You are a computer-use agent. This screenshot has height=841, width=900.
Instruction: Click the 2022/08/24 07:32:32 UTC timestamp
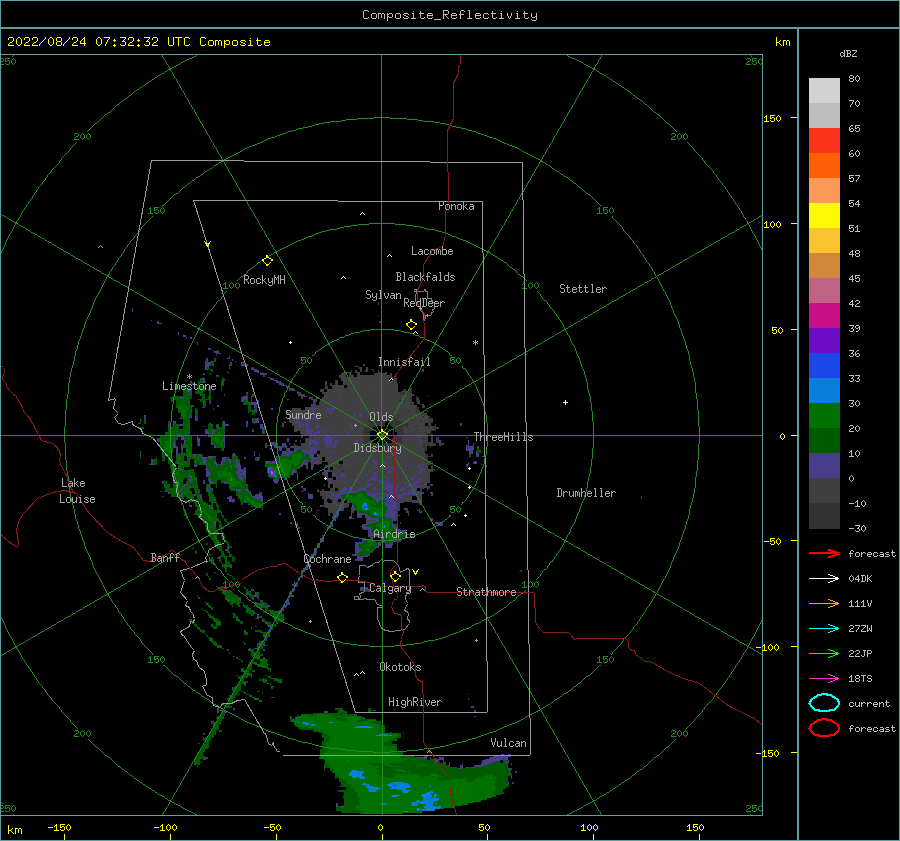pyautogui.click(x=99, y=42)
